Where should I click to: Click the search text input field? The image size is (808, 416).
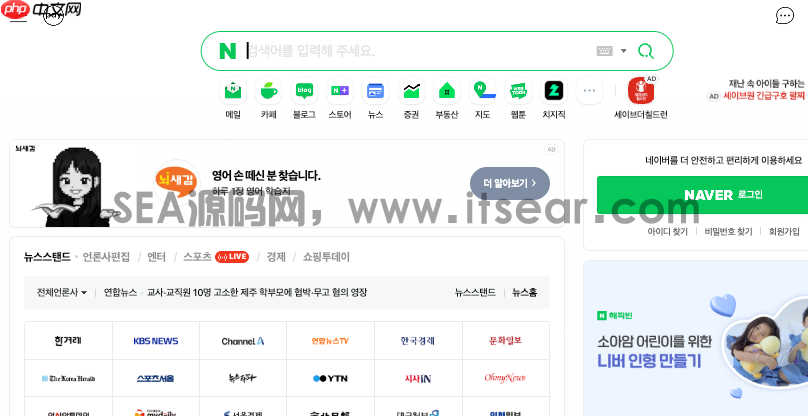tap(420, 51)
